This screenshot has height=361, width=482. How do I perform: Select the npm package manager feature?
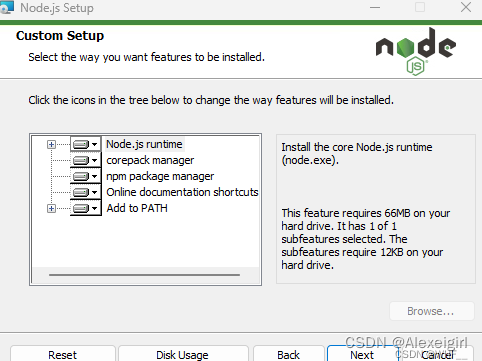pos(160,176)
